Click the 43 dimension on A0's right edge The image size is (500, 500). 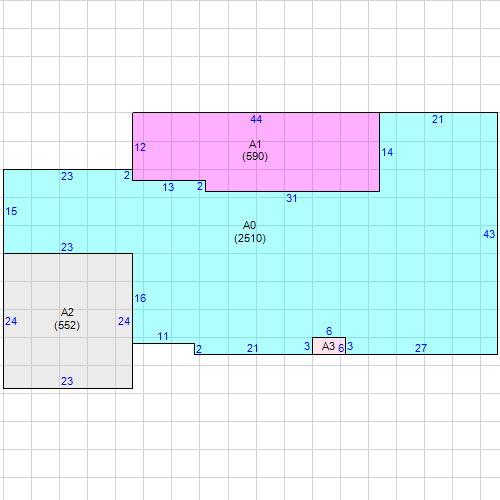click(489, 234)
